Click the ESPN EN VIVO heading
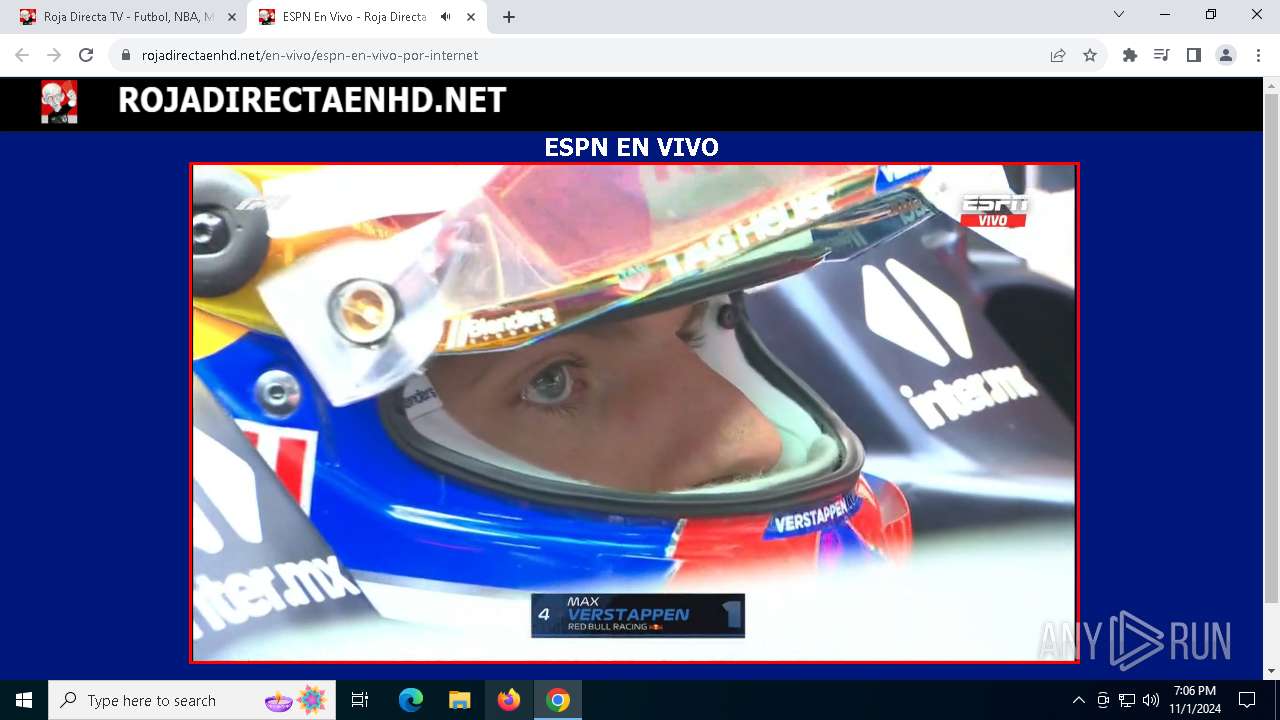Screen dimensions: 1280x720 (631, 147)
